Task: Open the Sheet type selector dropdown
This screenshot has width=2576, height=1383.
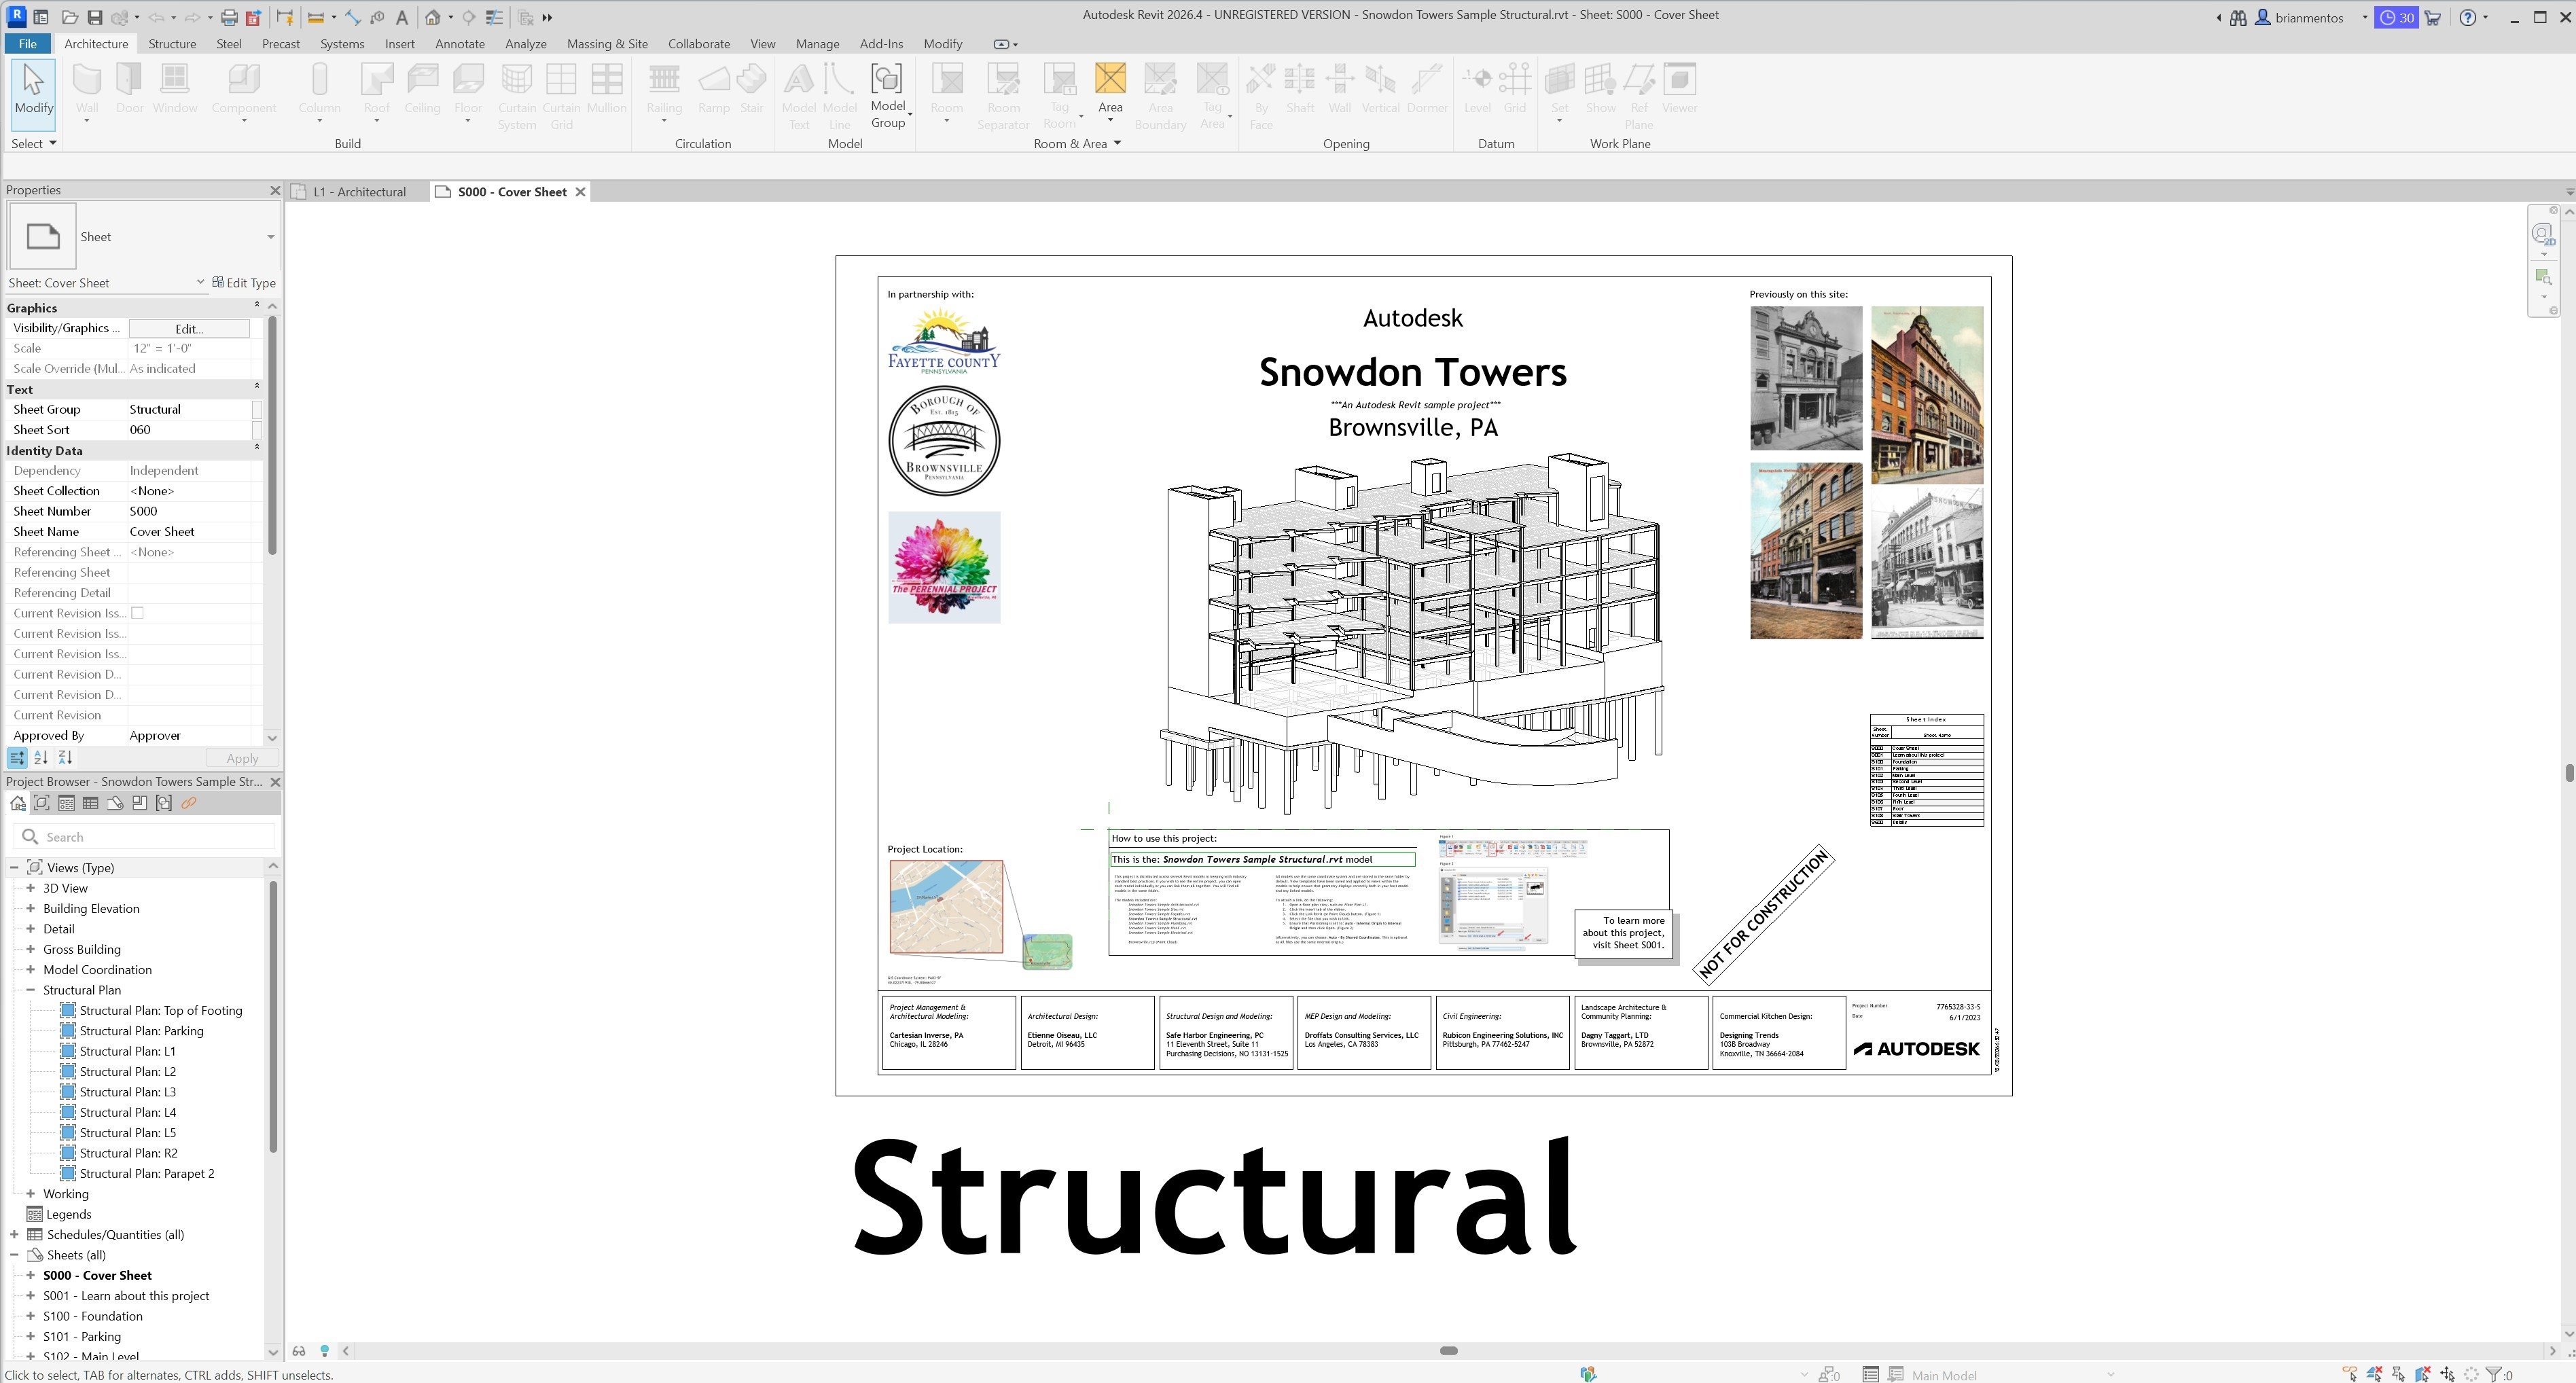Action: tap(270, 237)
